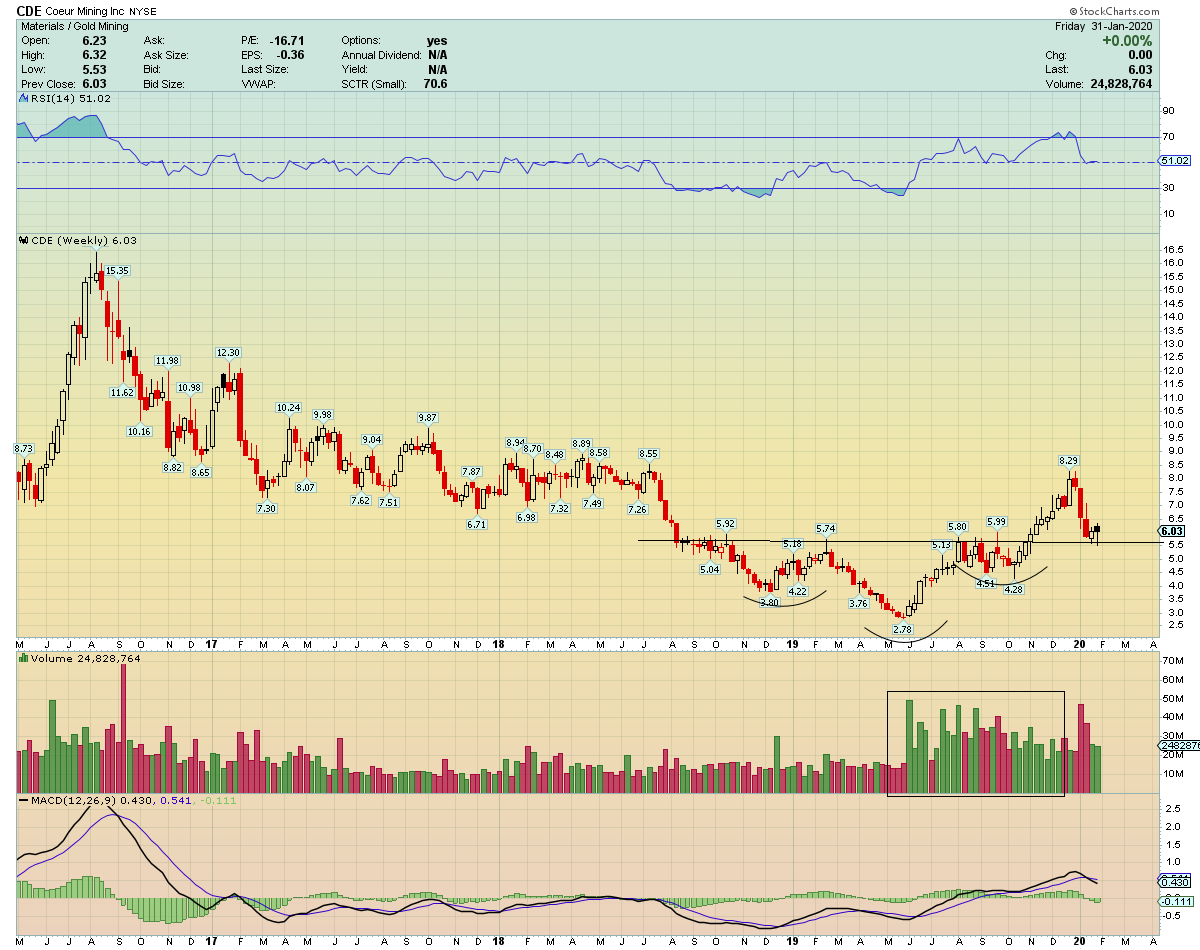1200x950 pixels.
Task: Click the +0.00% percent change value
Action: [1128, 41]
